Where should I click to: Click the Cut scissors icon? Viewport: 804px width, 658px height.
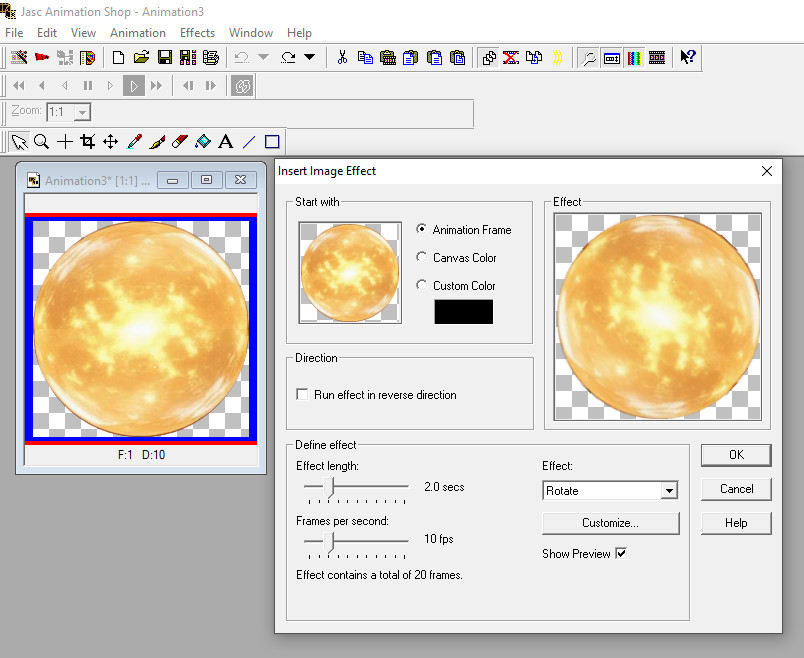pos(342,58)
